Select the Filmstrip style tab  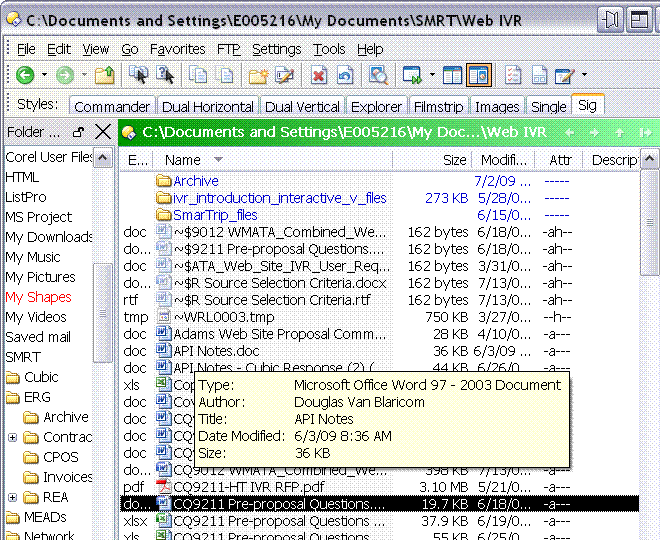click(x=440, y=106)
